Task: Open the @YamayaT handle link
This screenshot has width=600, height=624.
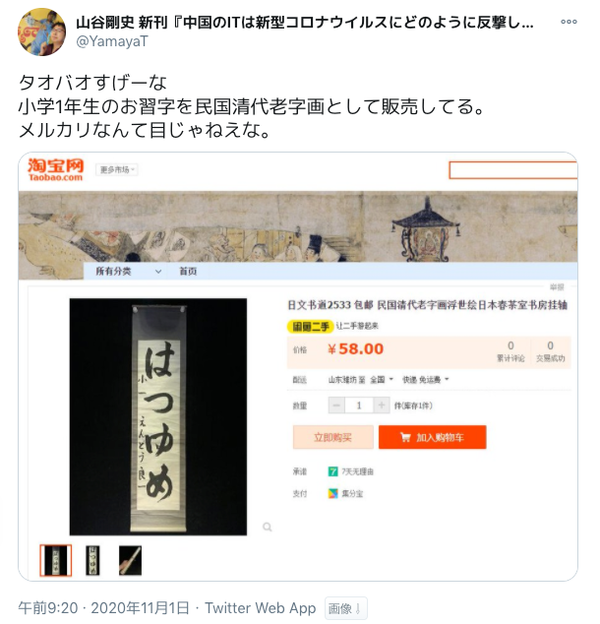Action: (x=112, y=41)
